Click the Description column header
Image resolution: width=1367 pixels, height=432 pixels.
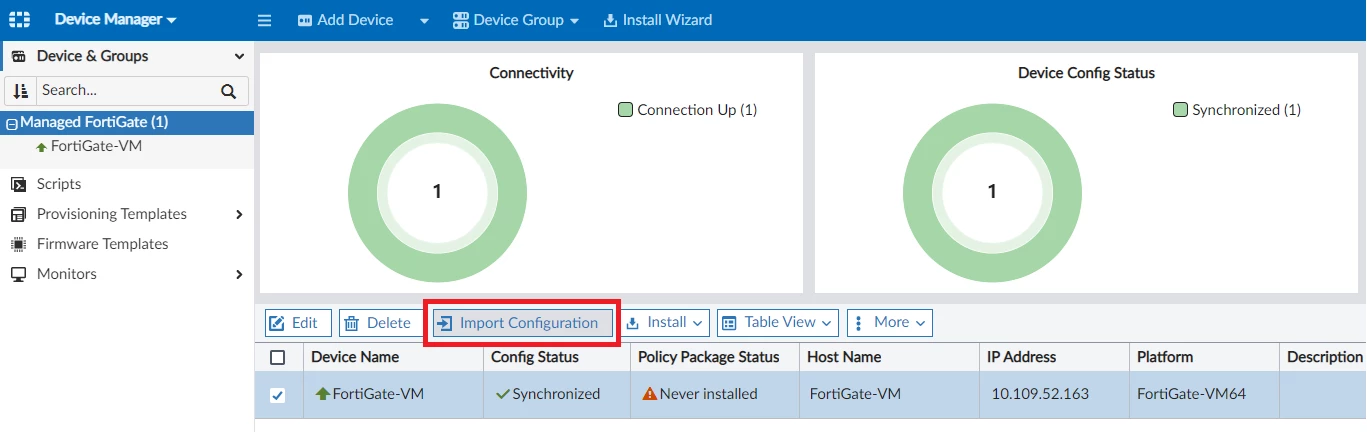(x=1324, y=357)
